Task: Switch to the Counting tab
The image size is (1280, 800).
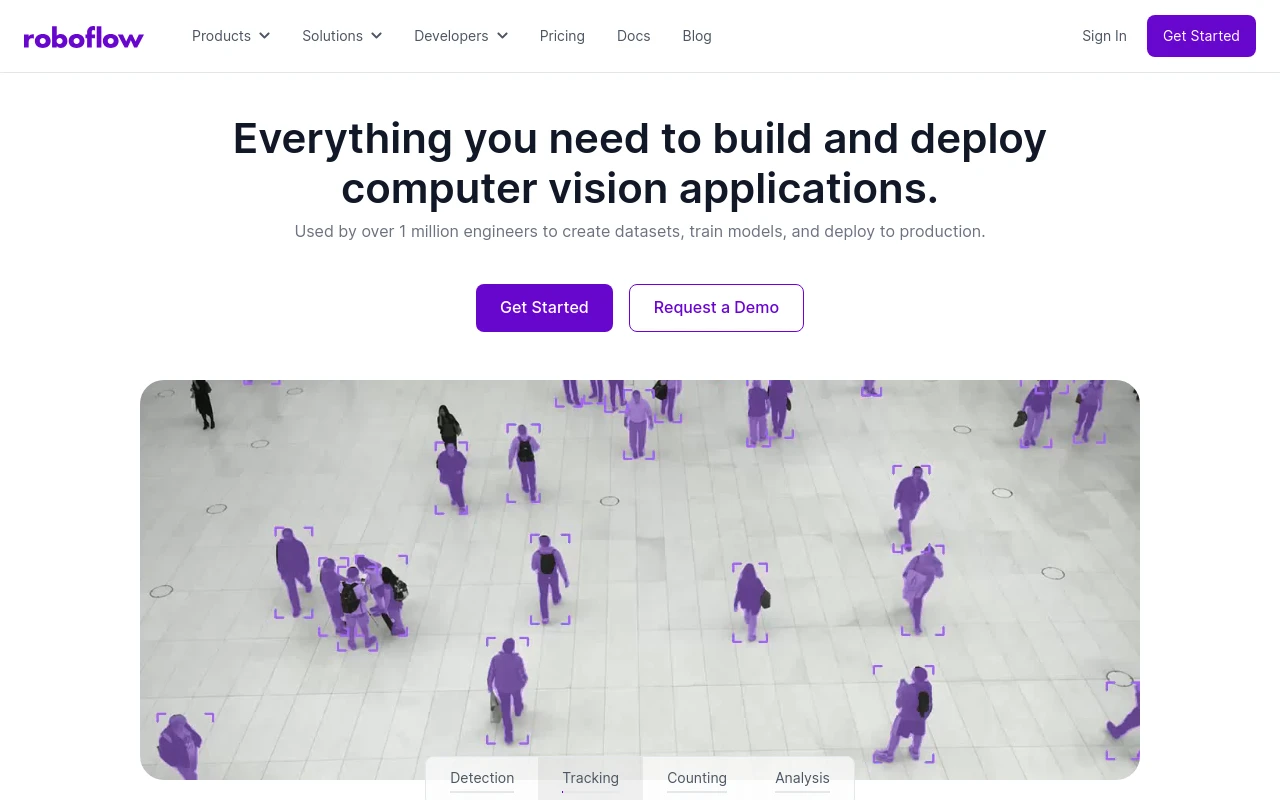Action: pyautogui.click(x=697, y=778)
